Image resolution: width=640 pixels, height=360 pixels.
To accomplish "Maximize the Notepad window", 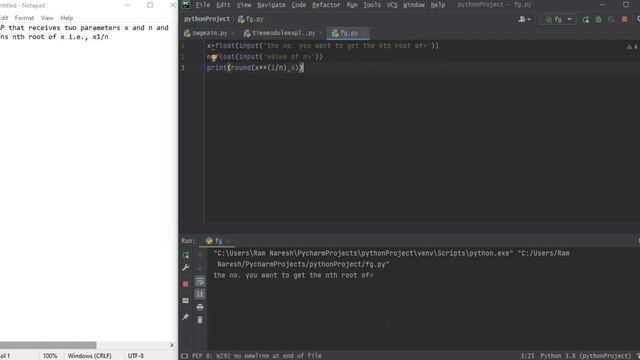I will pos(150,5).
